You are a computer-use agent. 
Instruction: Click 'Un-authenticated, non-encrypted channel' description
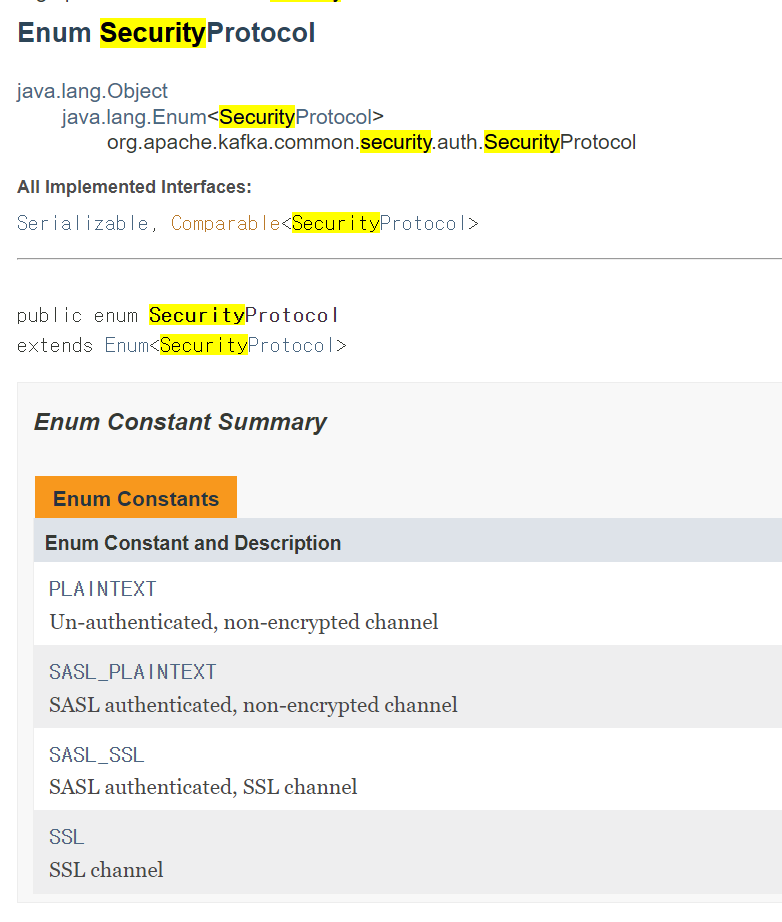click(x=244, y=622)
